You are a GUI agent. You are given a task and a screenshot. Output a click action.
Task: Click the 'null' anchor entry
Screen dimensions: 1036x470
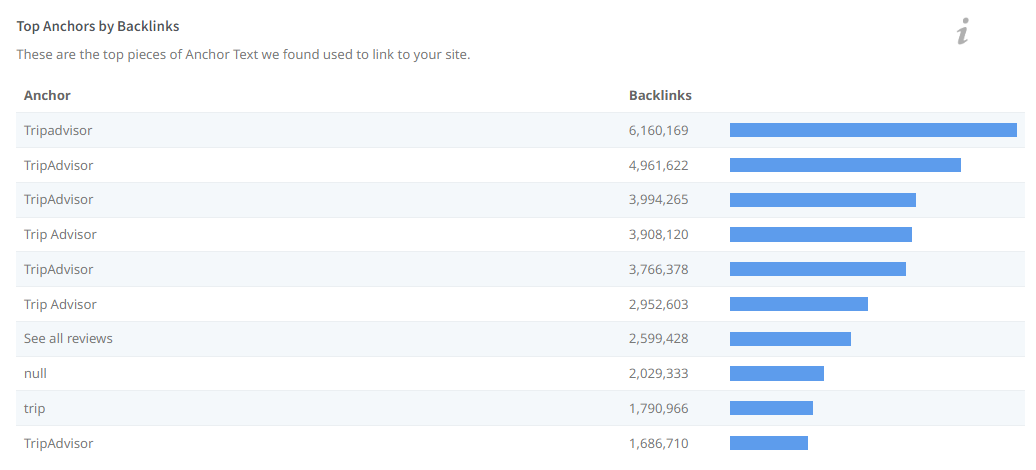[x=35, y=373]
